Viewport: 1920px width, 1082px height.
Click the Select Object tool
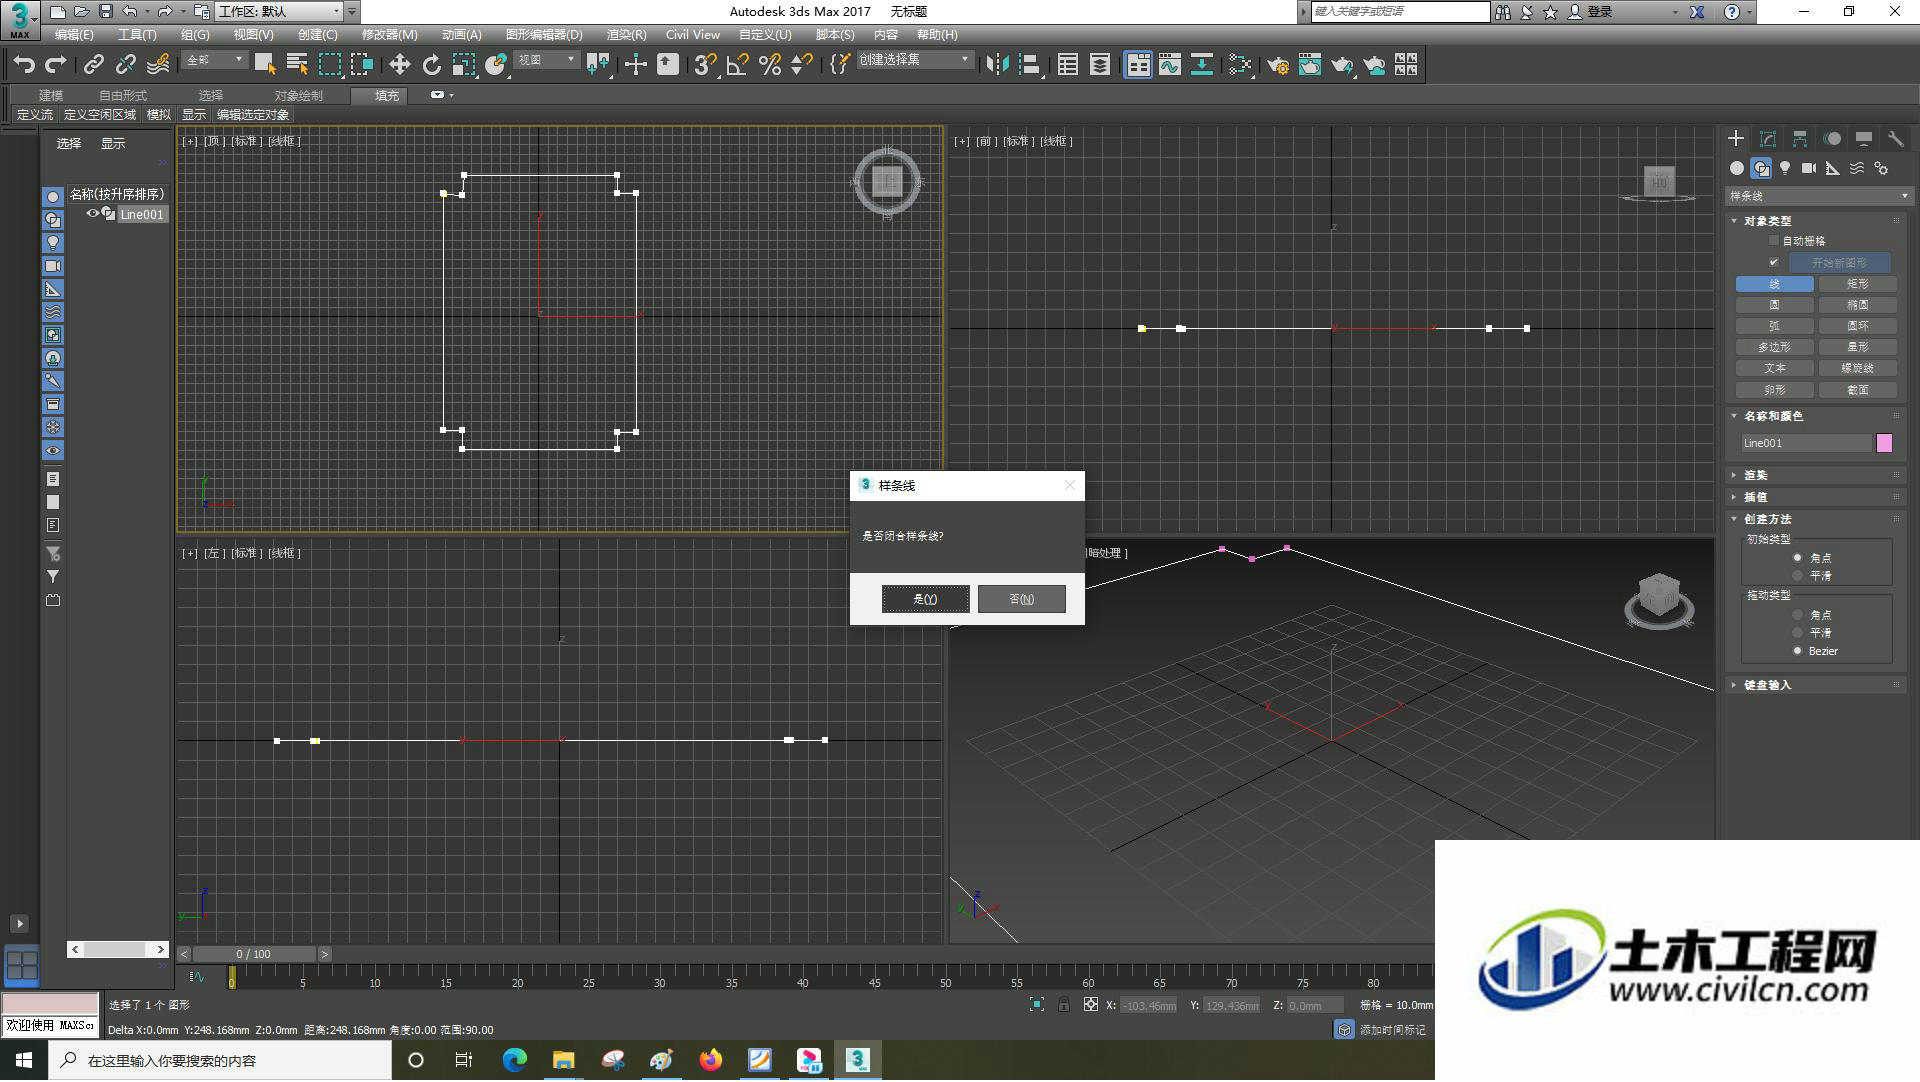tap(265, 65)
